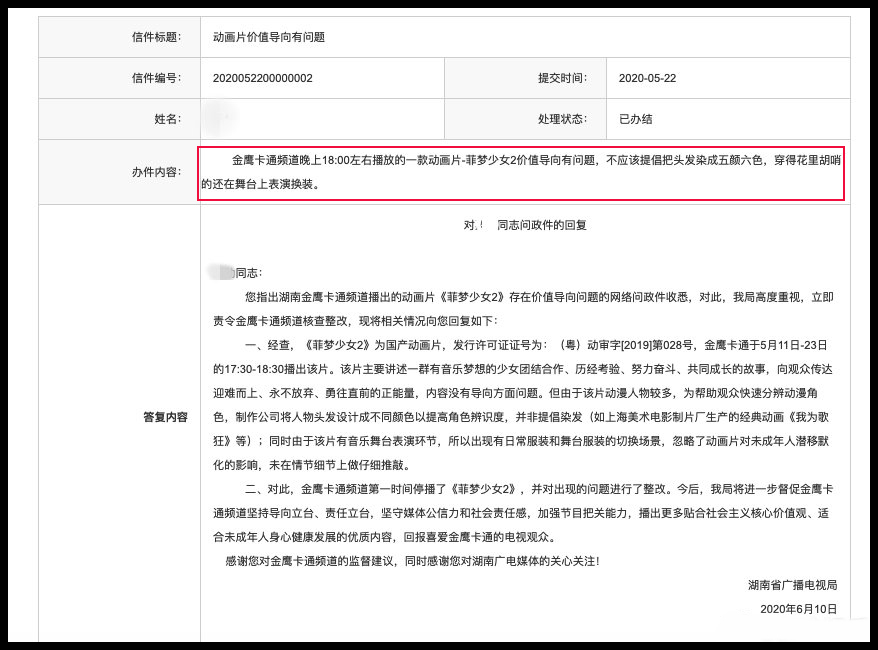Click the status value '已办结'

[x=636, y=119]
